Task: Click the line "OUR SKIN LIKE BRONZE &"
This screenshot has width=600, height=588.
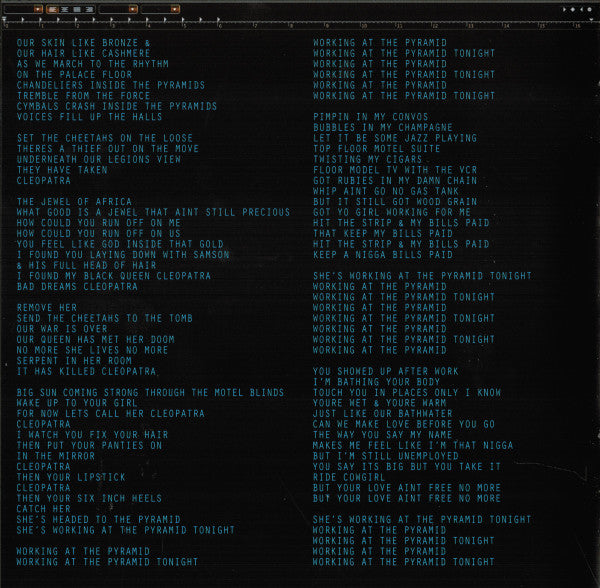Action: pyautogui.click(x=83, y=43)
